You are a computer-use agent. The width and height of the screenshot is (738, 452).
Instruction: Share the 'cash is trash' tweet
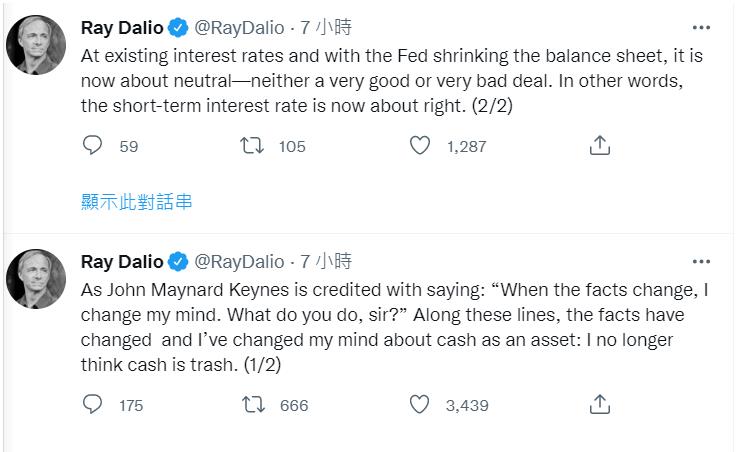pyautogui.click(x=599, y=404)
